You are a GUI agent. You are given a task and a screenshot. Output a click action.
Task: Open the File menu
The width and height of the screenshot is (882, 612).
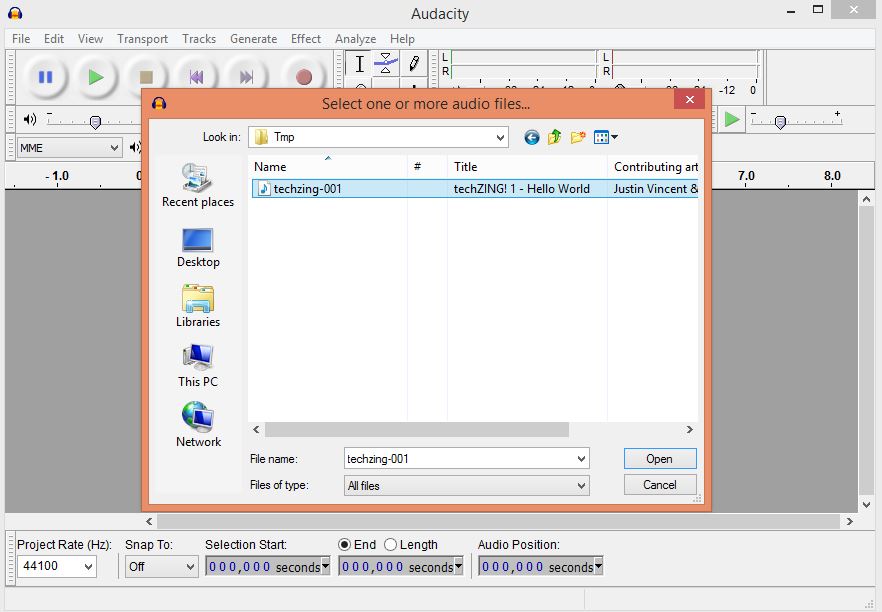tap(21, 39)
